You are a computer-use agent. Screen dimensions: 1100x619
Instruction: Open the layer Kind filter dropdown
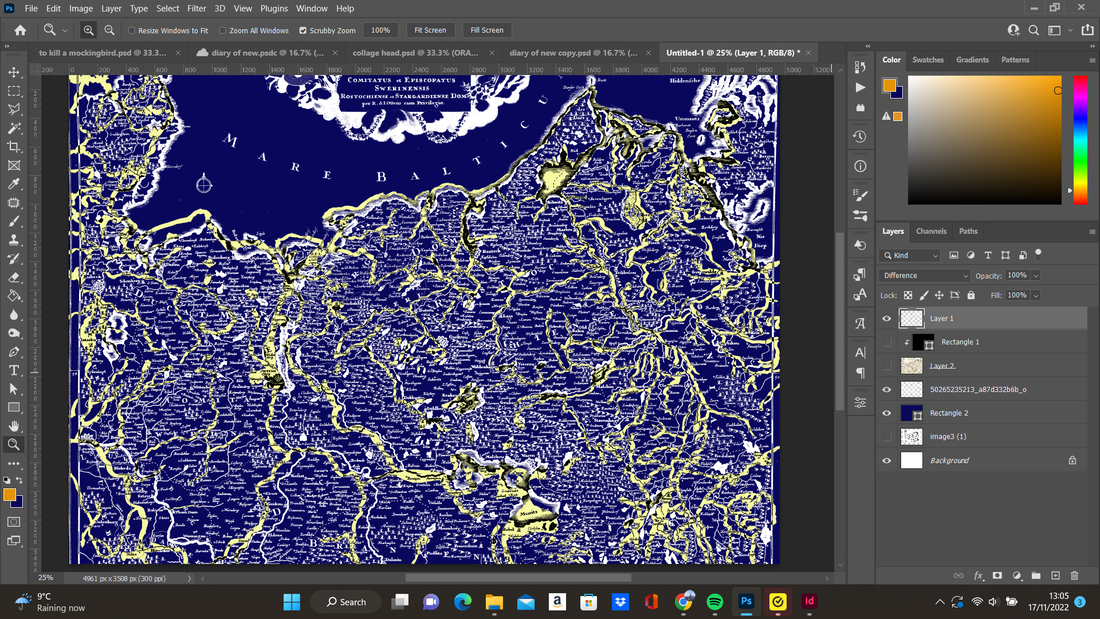click(911, 255)
